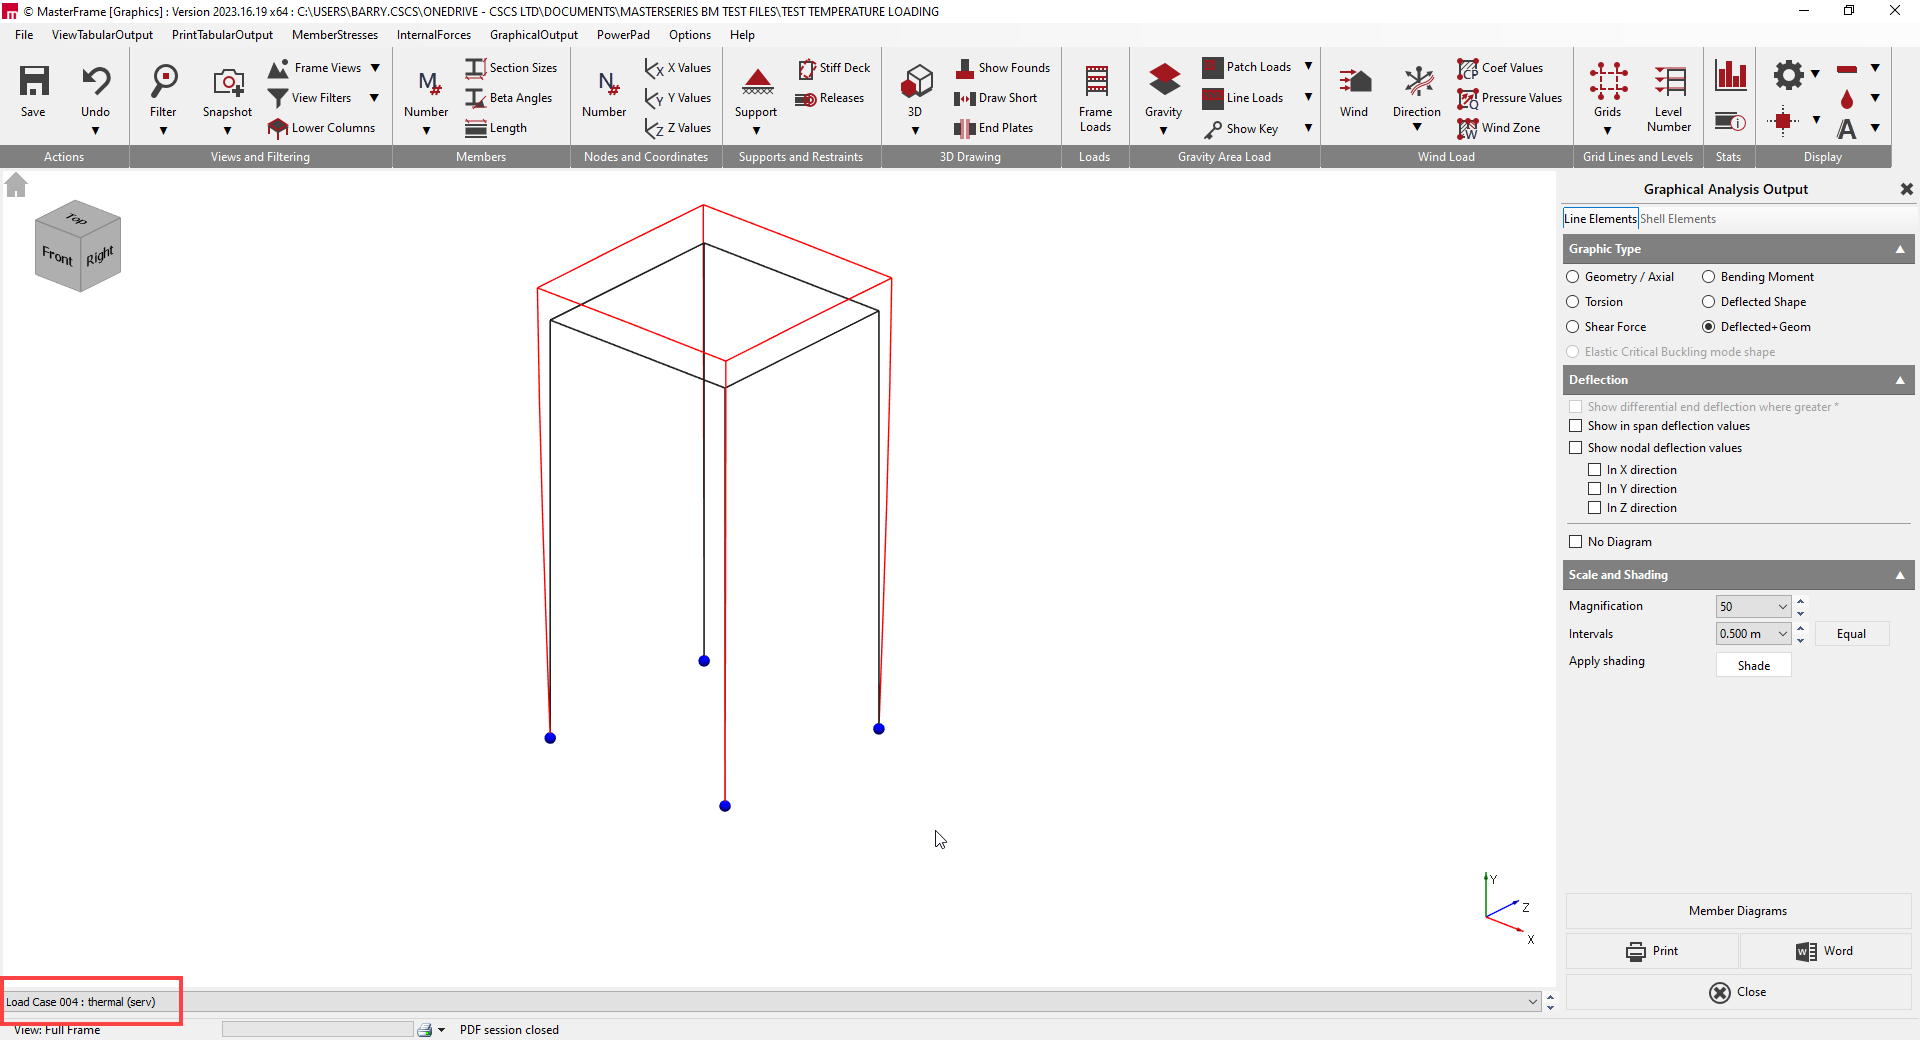The width and height of the screenshot is (1920, 1040).
Task: Enable Show nodal deflection values
Action: (1576, 448)
